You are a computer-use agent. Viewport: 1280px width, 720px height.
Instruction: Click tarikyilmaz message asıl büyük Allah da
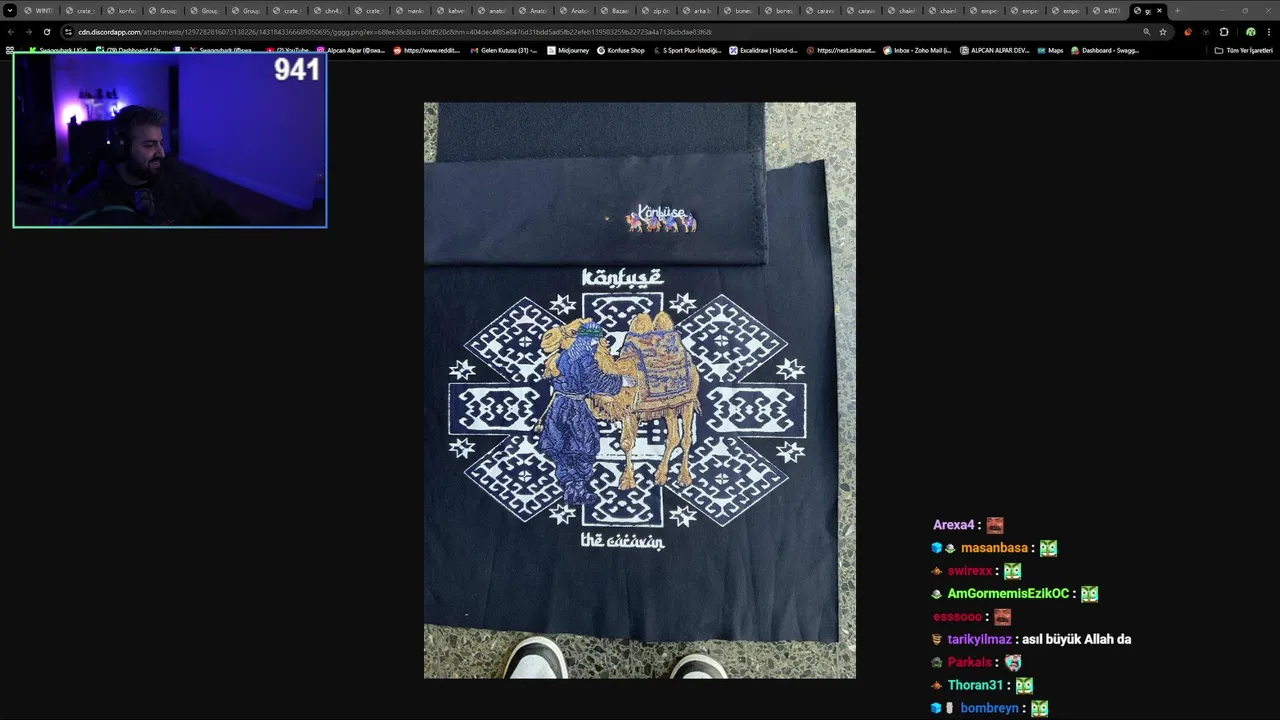1076,640
